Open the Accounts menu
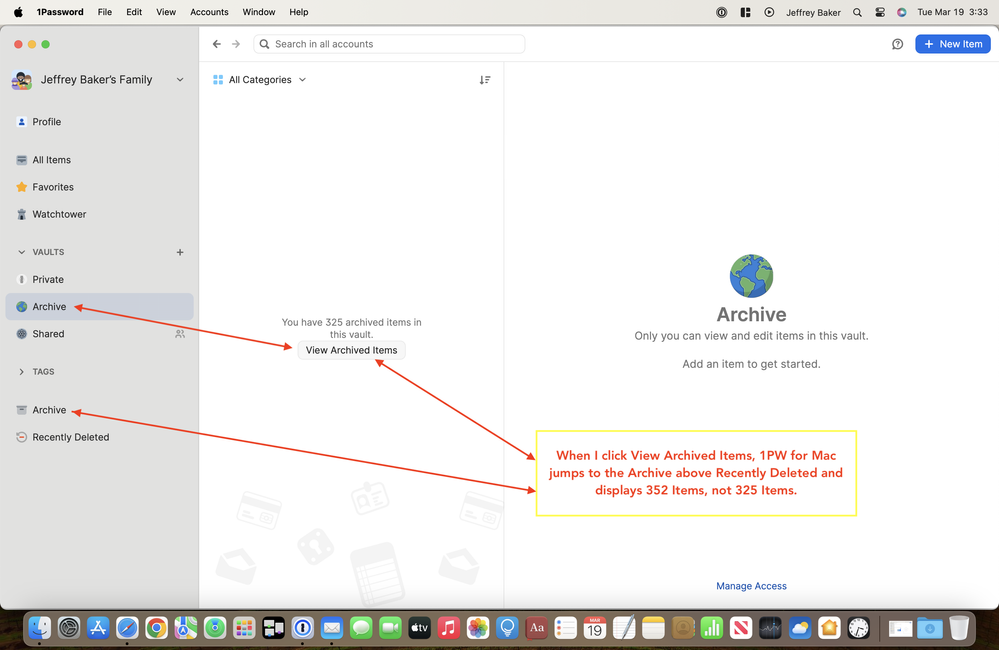 click(x=209, y=12)
